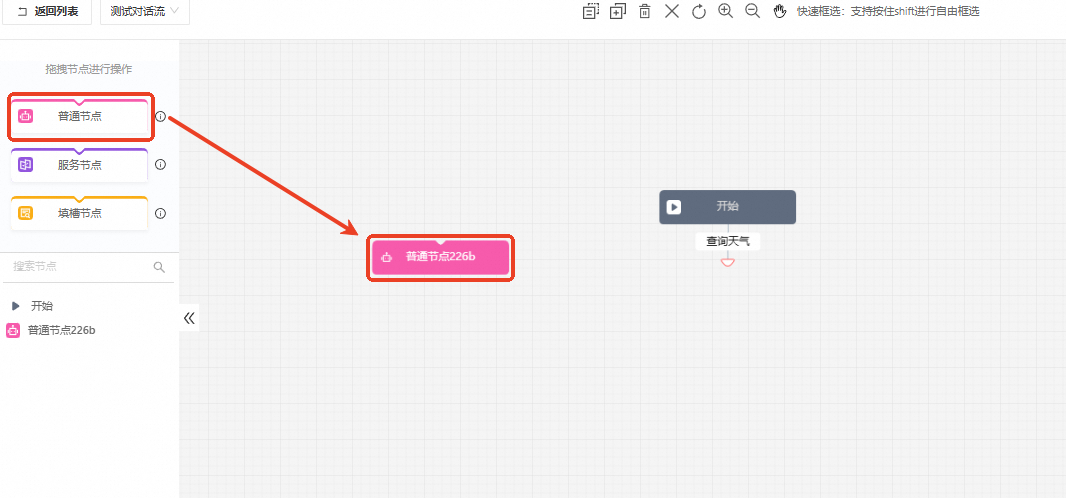
Task: Select the 普通节点 palette item
Action: tap(80, 116)
